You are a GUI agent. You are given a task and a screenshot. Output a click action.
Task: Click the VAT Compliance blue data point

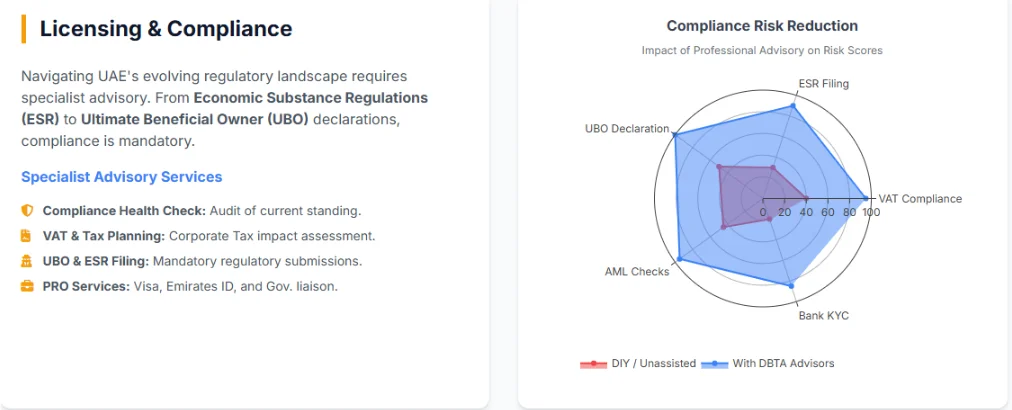[x=866, y=198]
